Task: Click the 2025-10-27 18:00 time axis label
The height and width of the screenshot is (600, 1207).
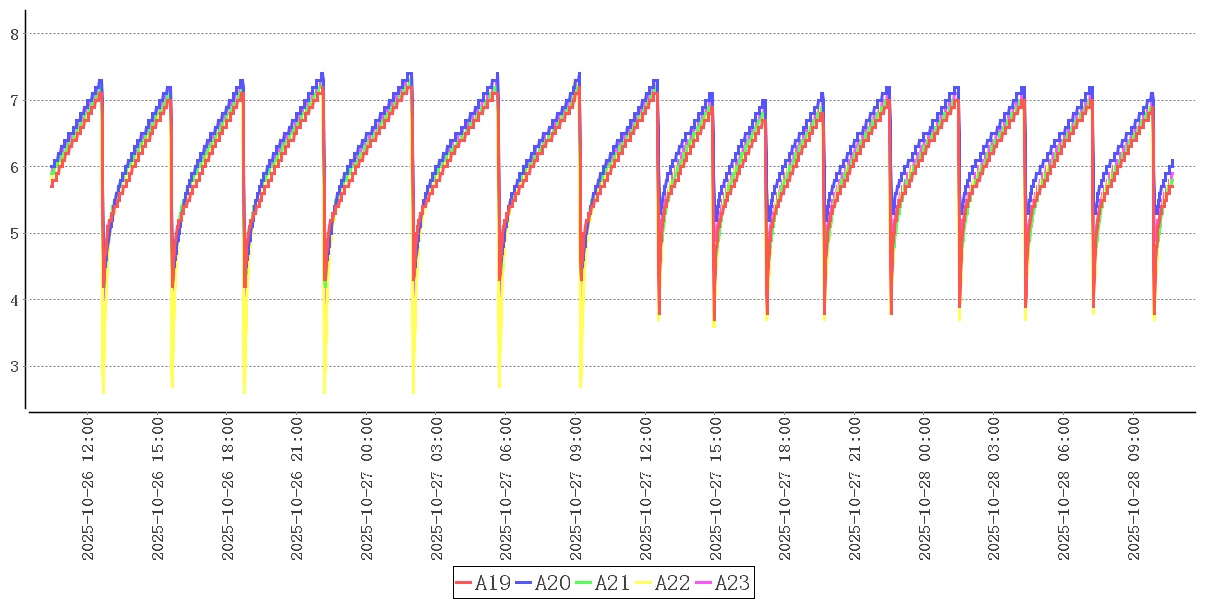Action: (785, 488)
